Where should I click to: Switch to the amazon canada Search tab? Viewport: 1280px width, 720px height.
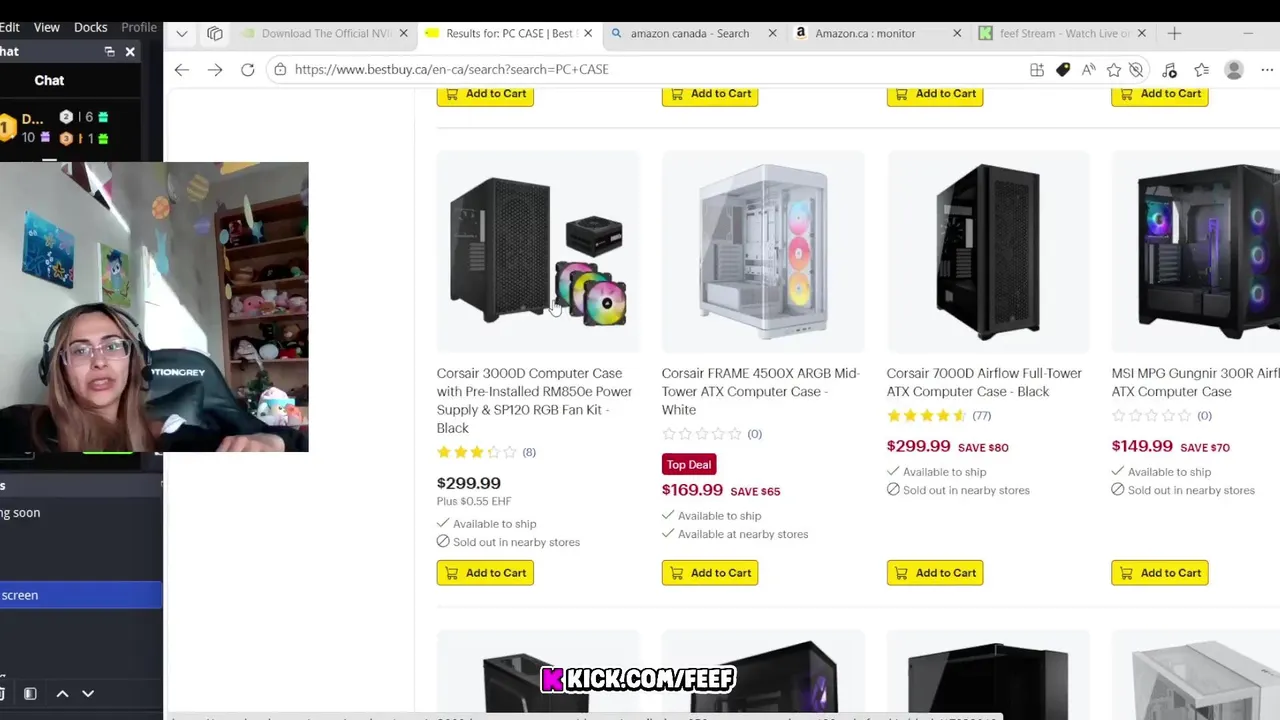click(x=689, y=33)
